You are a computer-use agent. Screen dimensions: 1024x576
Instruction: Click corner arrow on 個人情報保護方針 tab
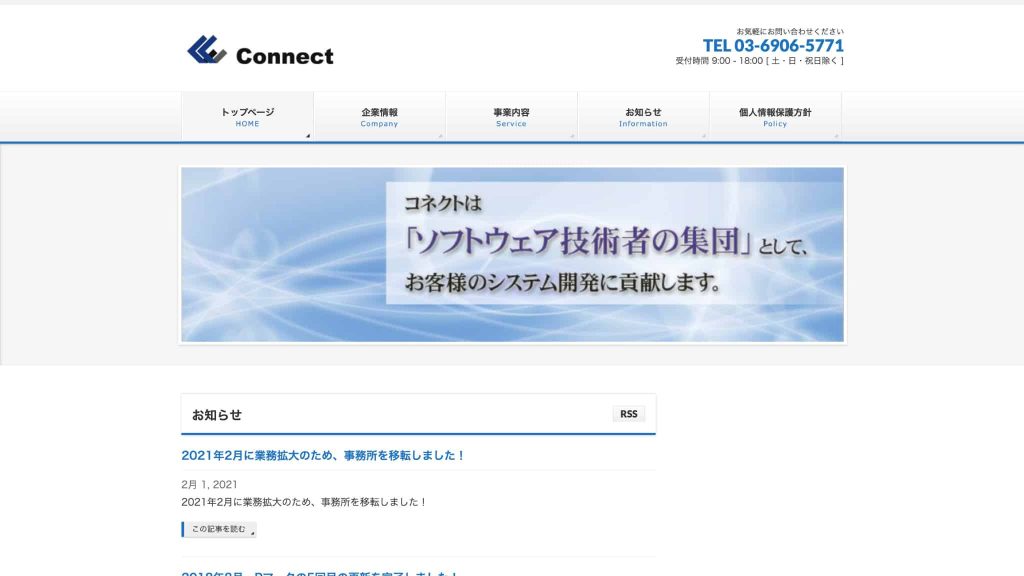point(836,135)
